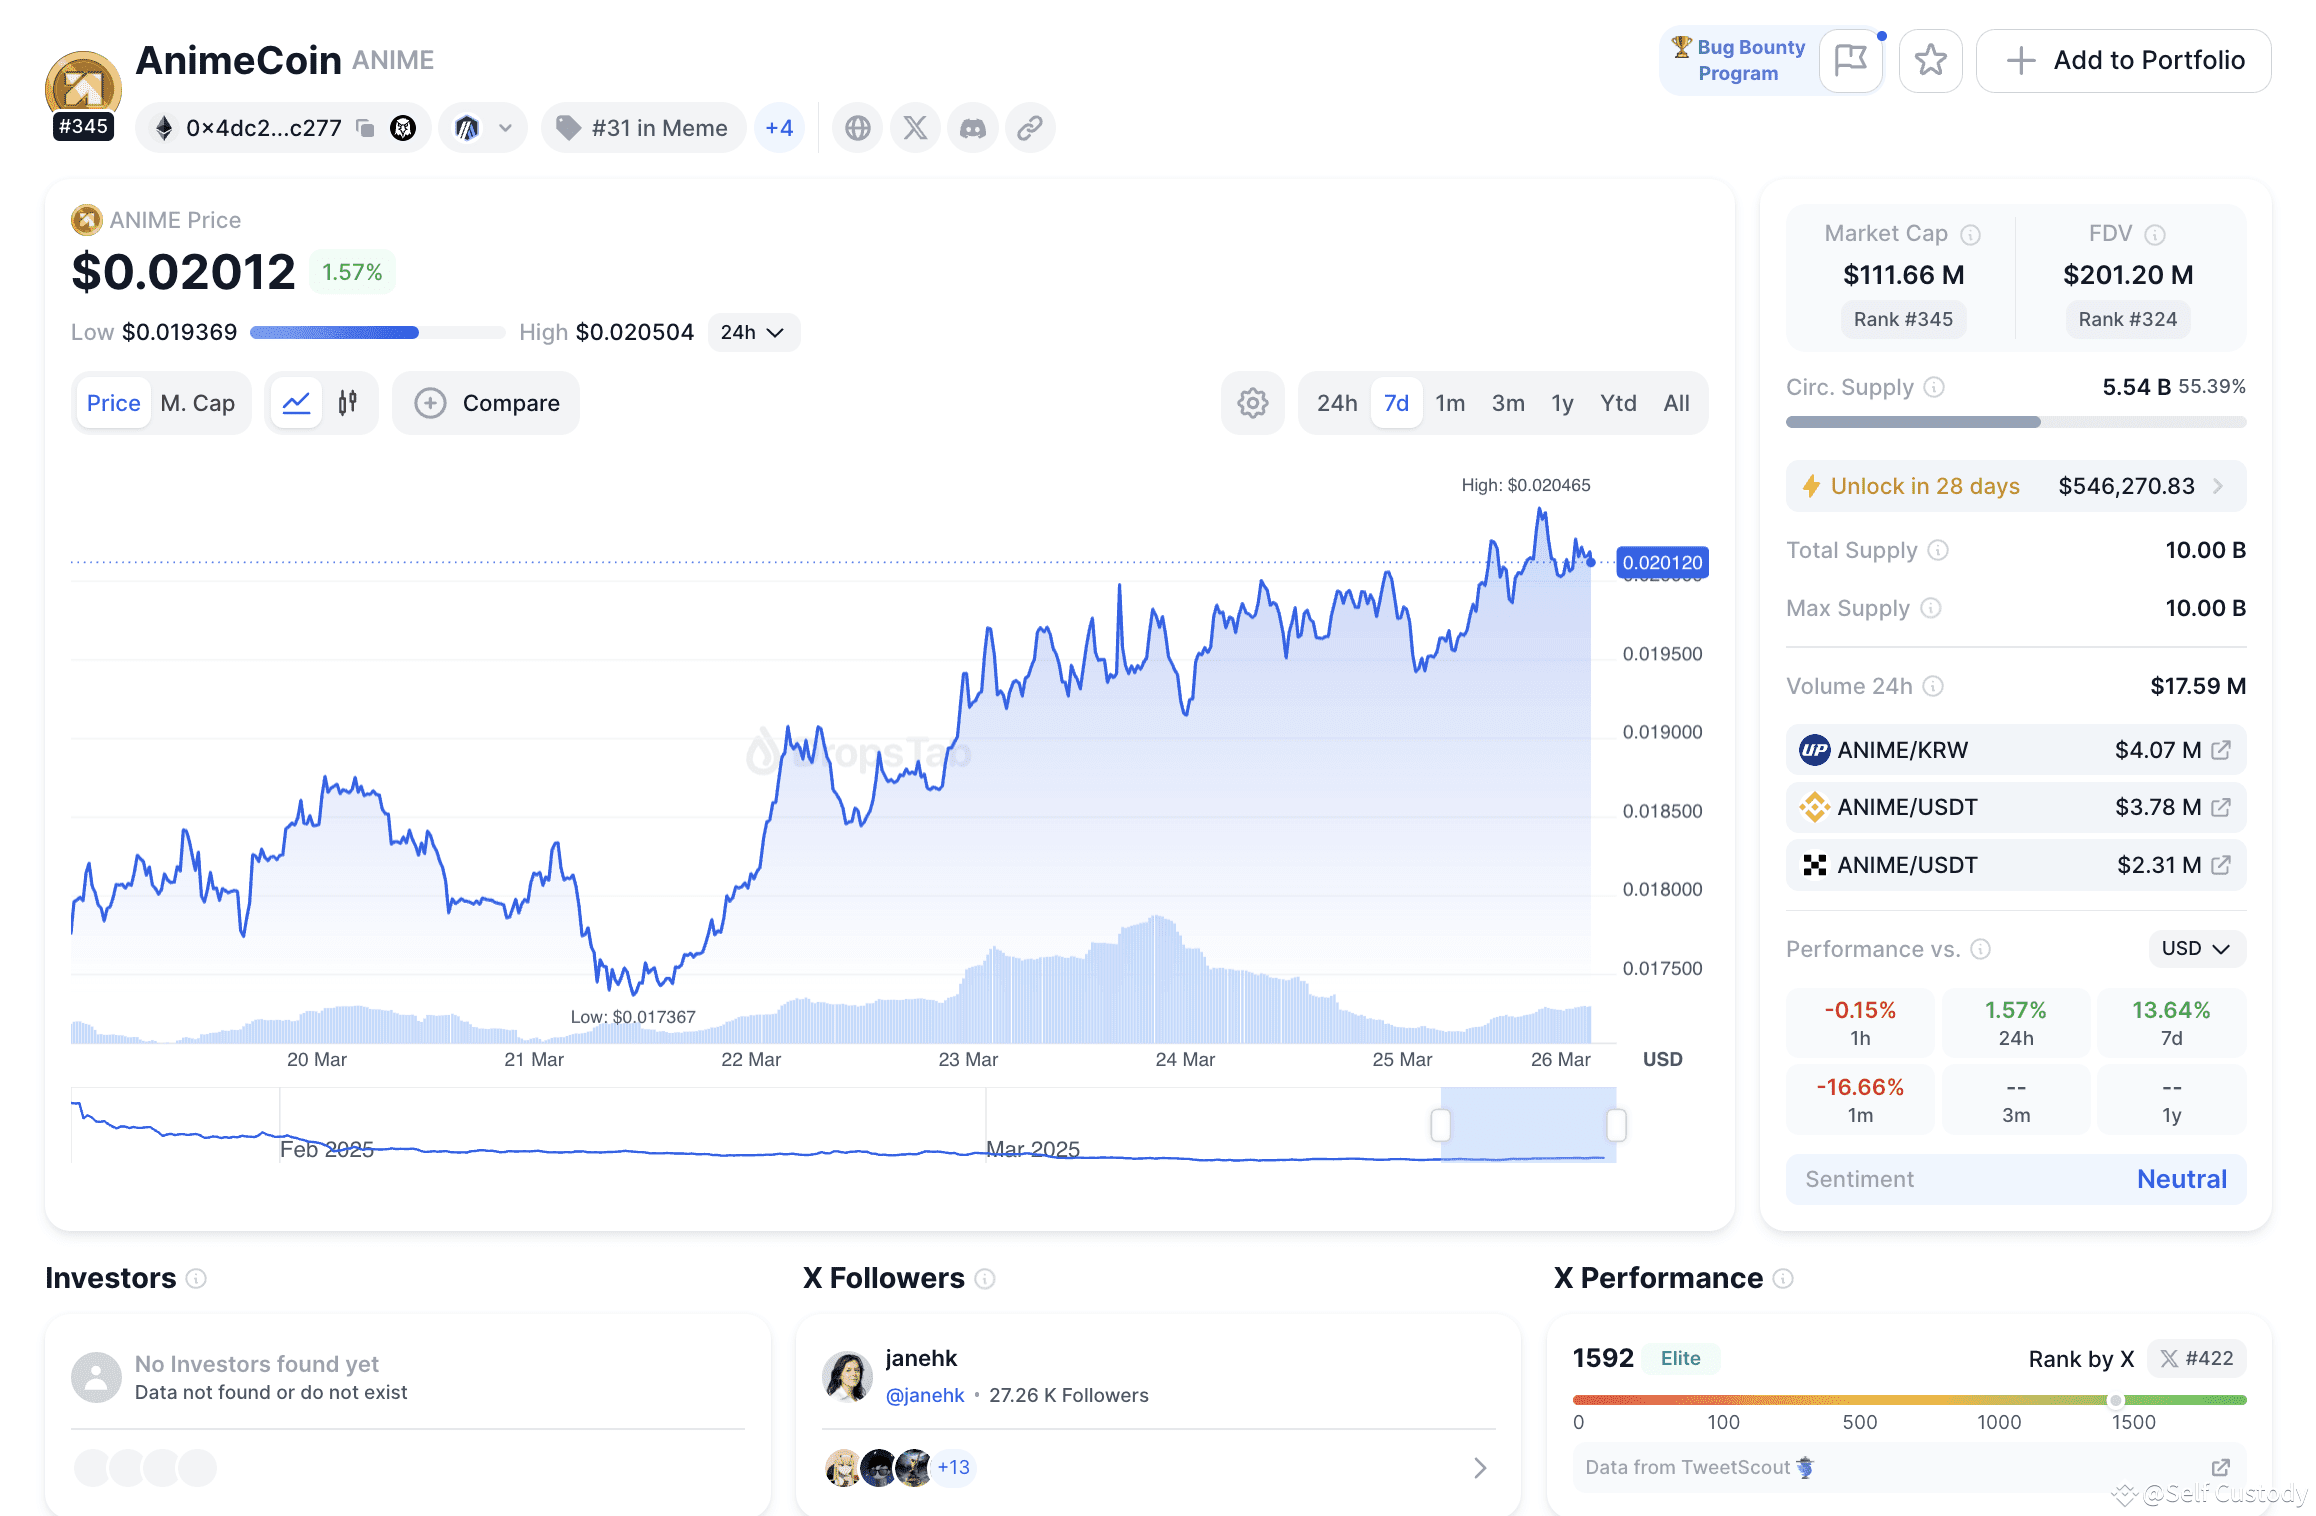Click the Market Cap info icon
Image resolution: width=2316 pixels, height=1516 pixels.
point(1970,234)
